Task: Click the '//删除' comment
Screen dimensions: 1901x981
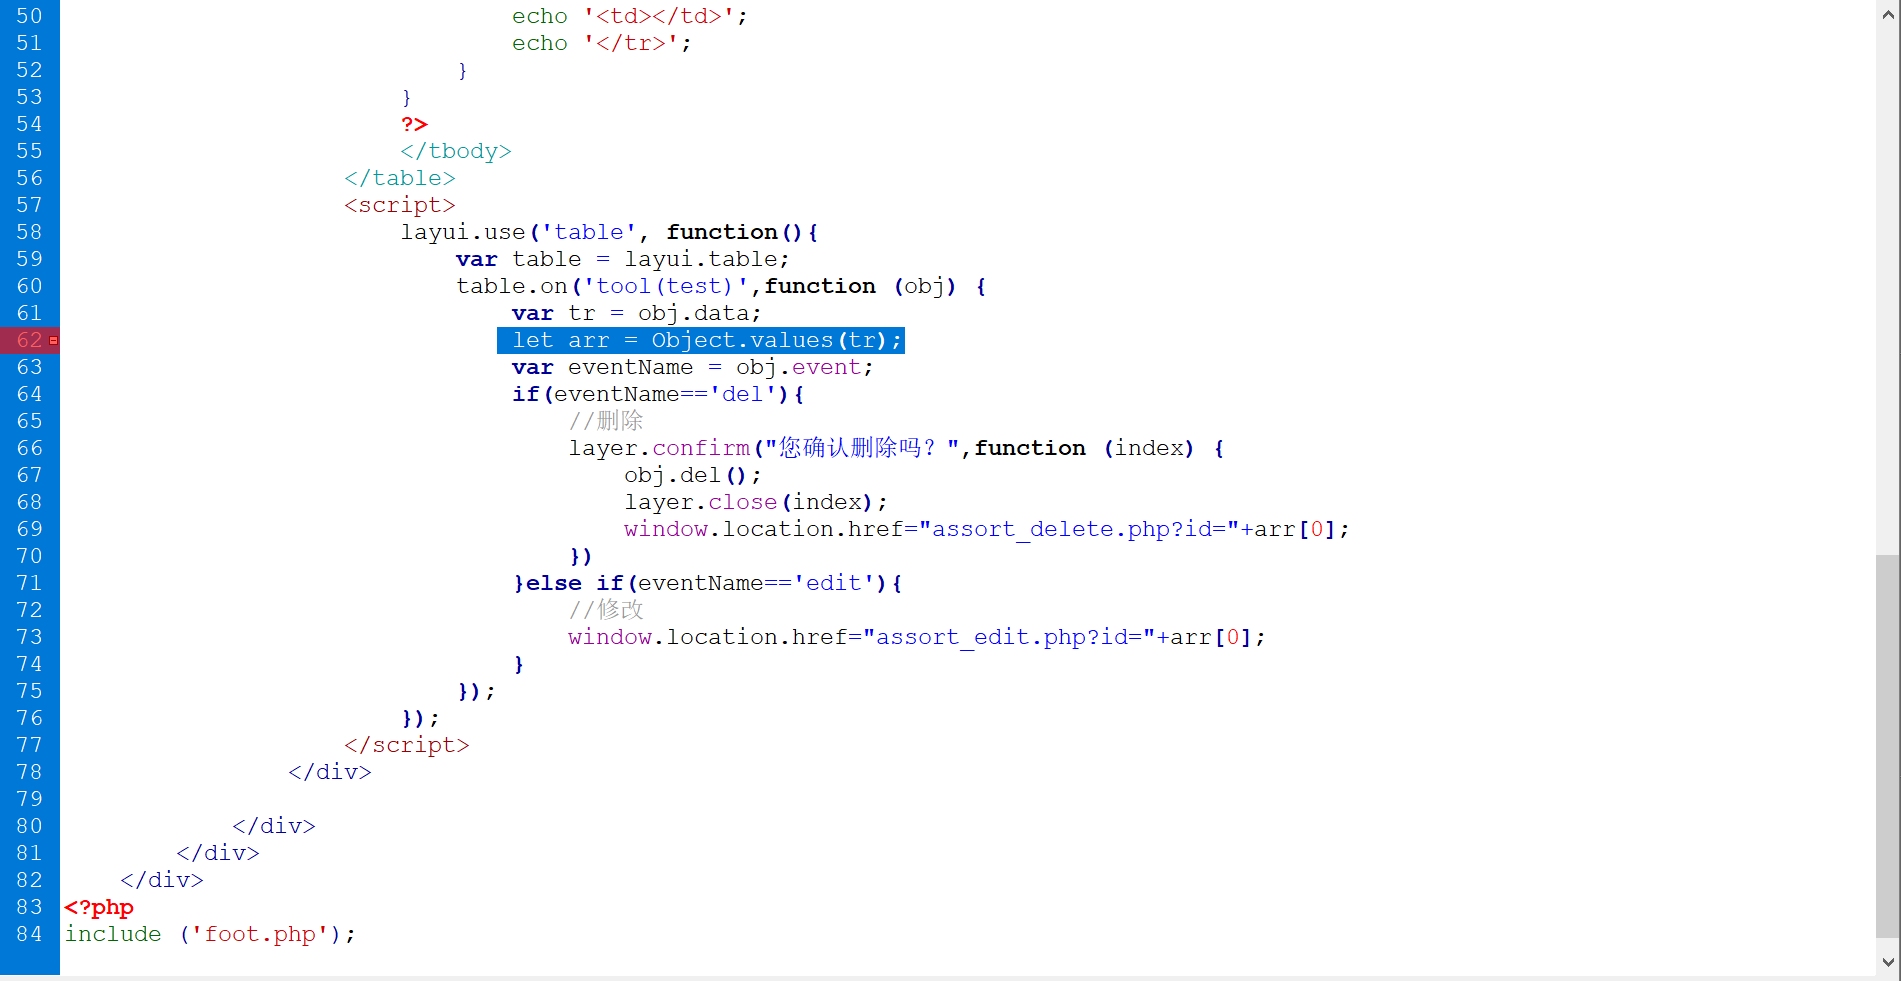Action: pos(606,421)
